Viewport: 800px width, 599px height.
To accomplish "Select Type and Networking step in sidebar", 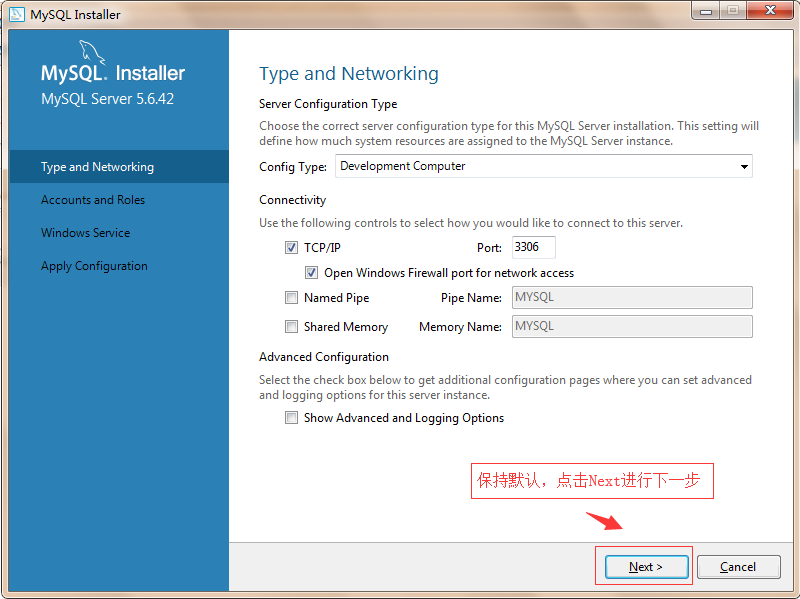I will pyautogui.click(x=119, y=166).
